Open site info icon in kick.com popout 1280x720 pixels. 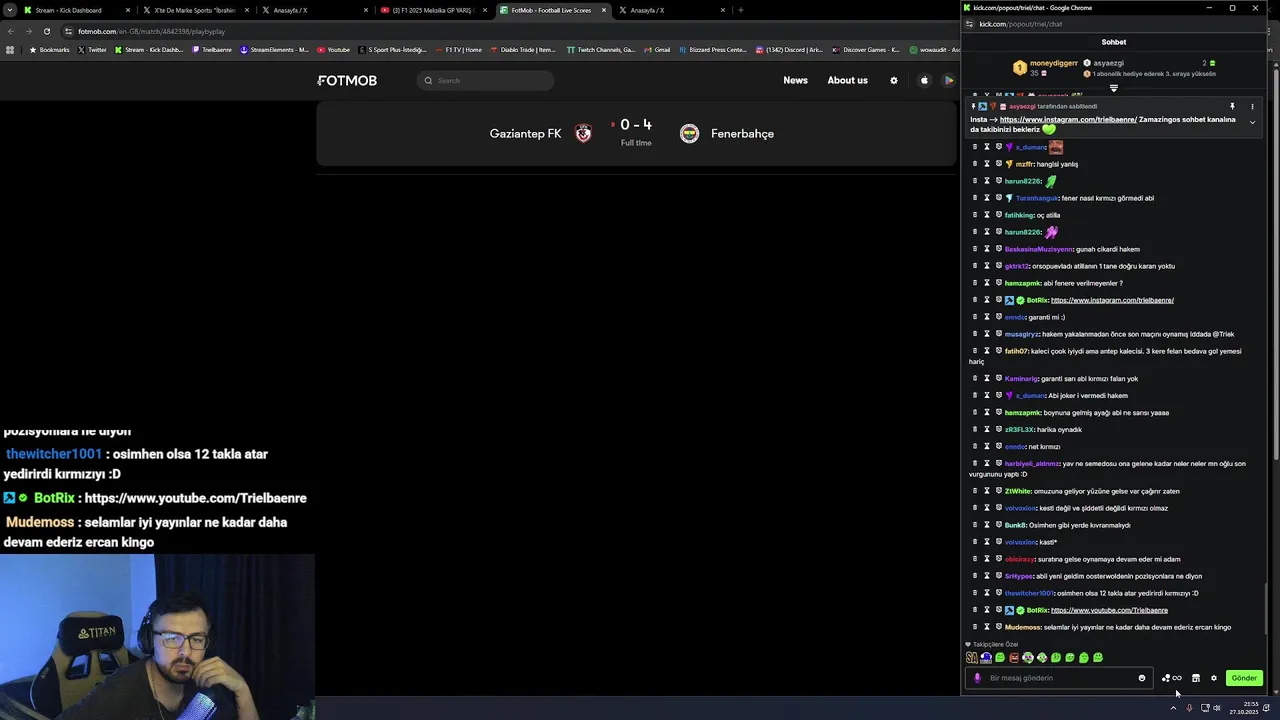point(969,24)
